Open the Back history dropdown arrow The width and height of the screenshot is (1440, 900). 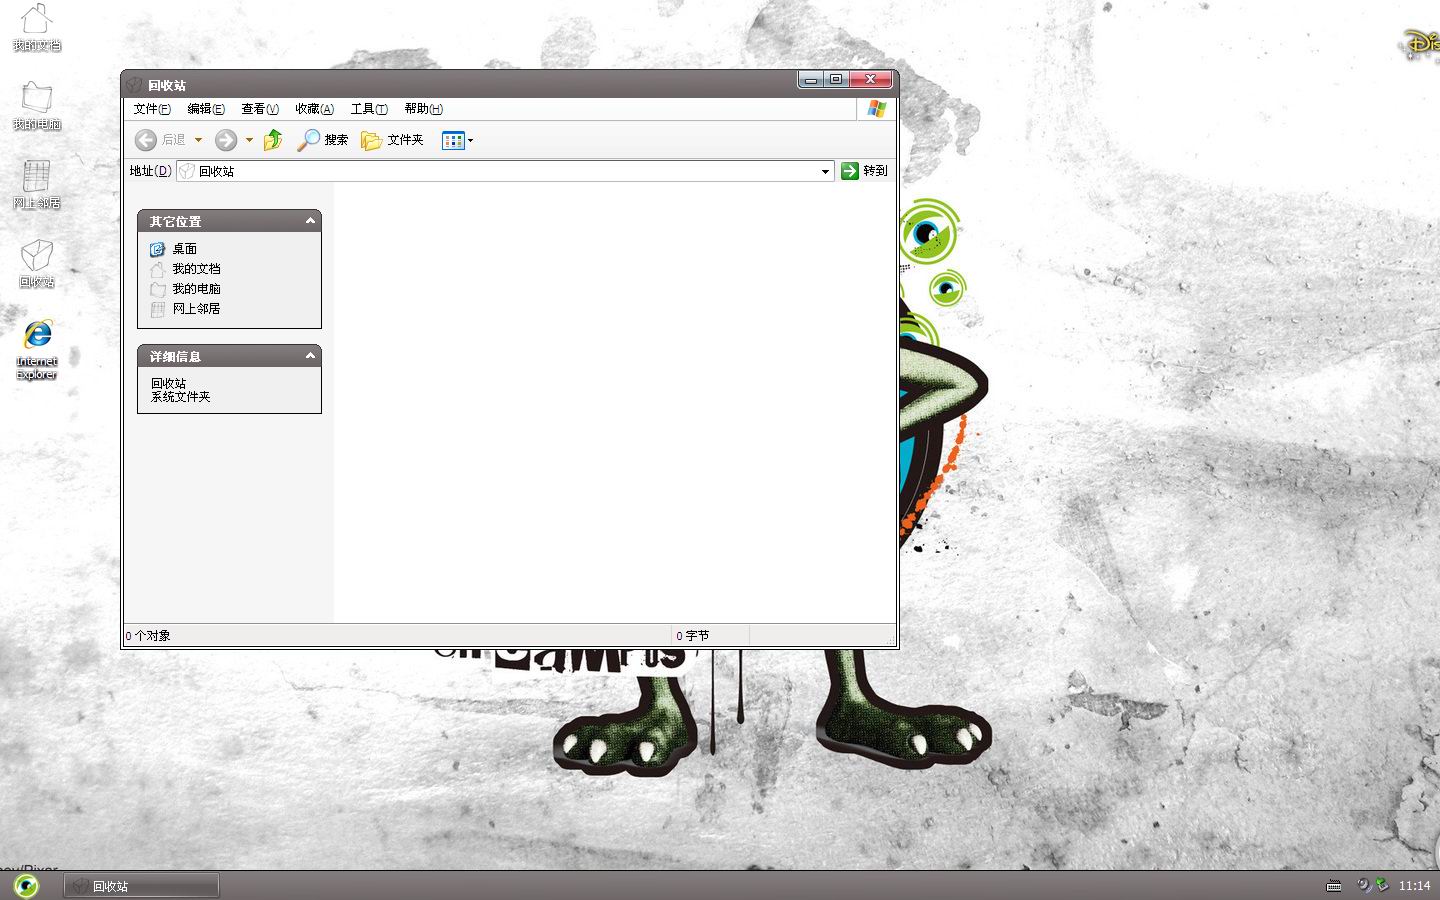tap(198, 140)
